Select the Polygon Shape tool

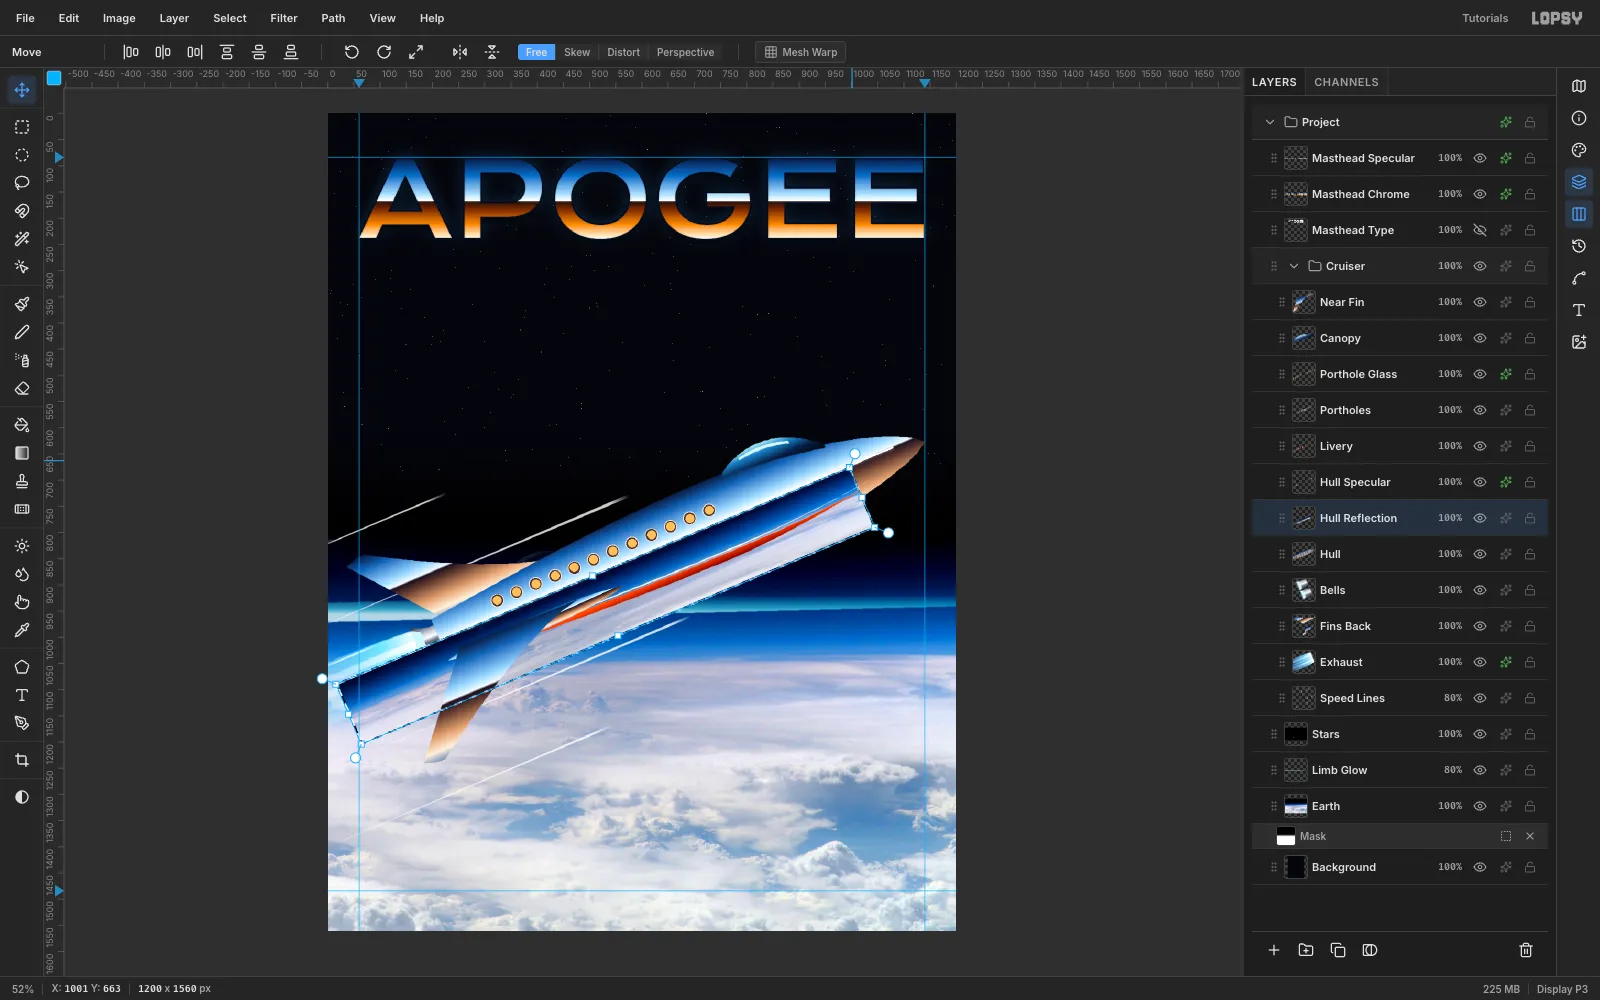pyautogui.click(x=22, y=667)
